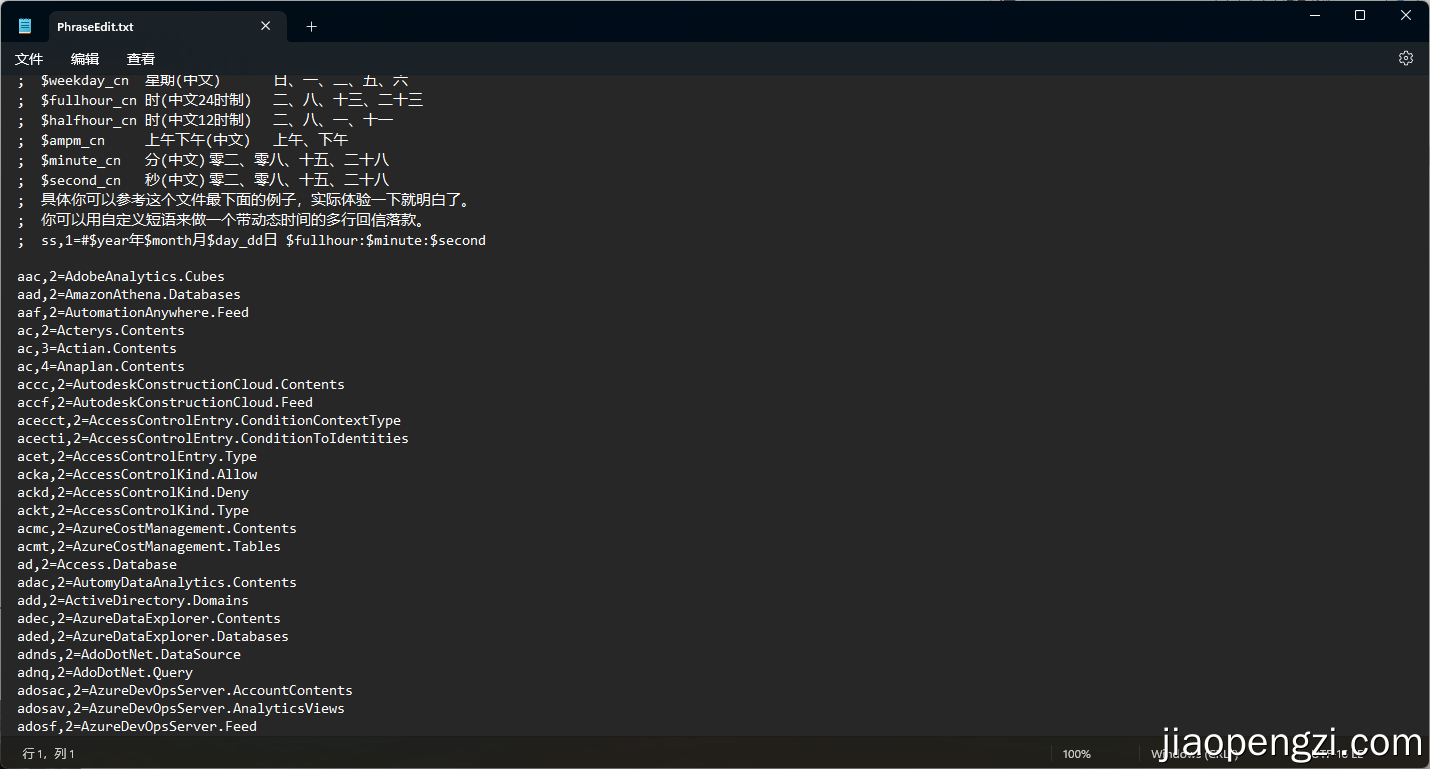Click line aded,2=AzureDataExplorer.Databases
1430x769 pixels.
[x=153, y=636]
